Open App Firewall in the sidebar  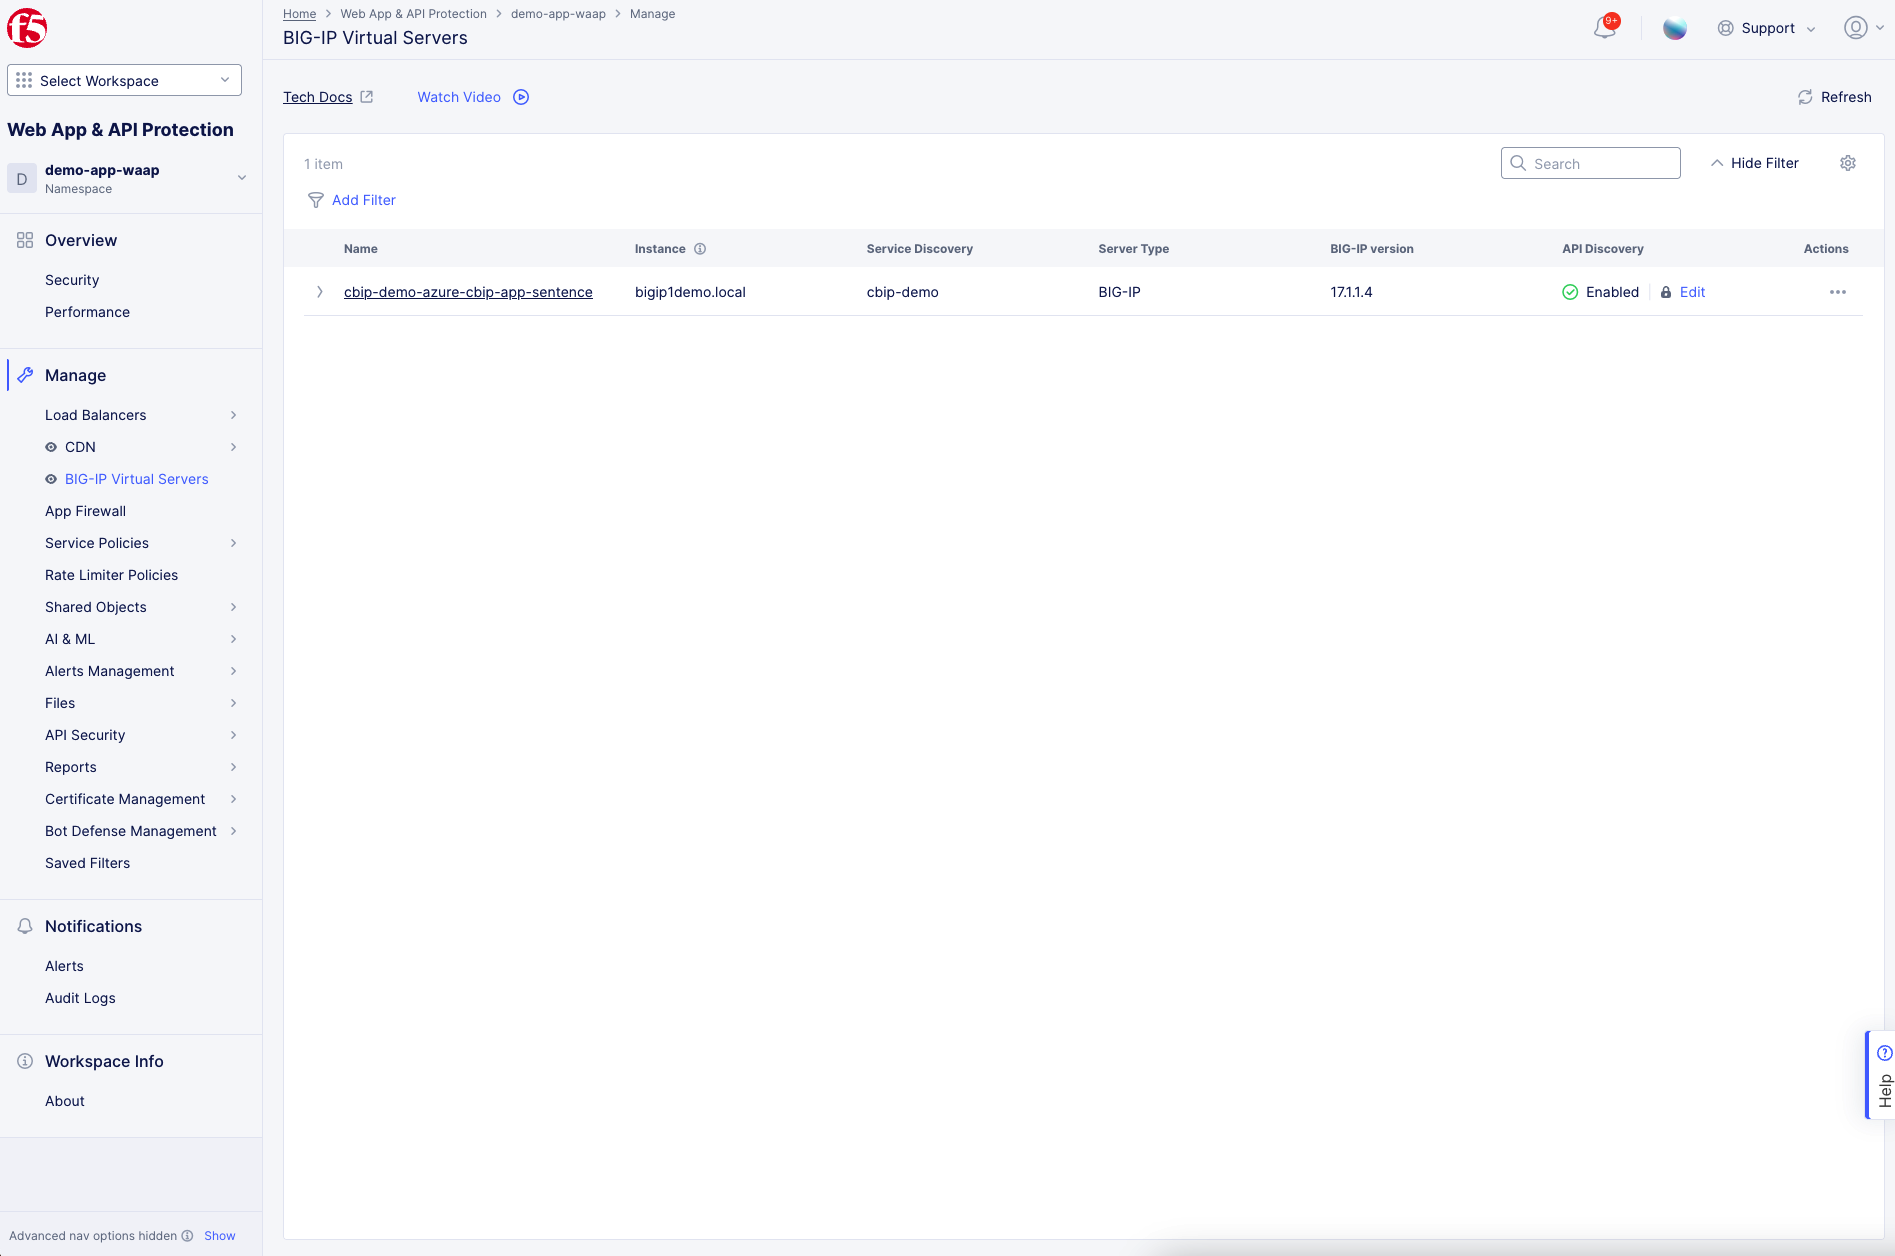coord(85,511)
